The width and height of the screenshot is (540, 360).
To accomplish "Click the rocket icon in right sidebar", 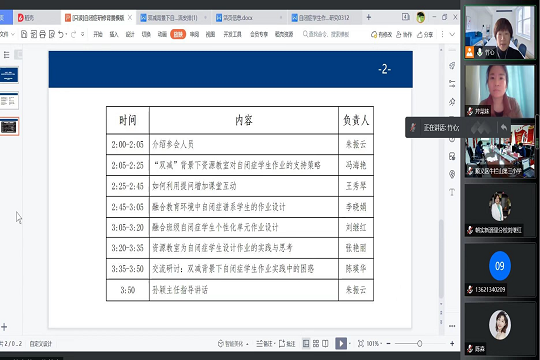I will (452, 65).
